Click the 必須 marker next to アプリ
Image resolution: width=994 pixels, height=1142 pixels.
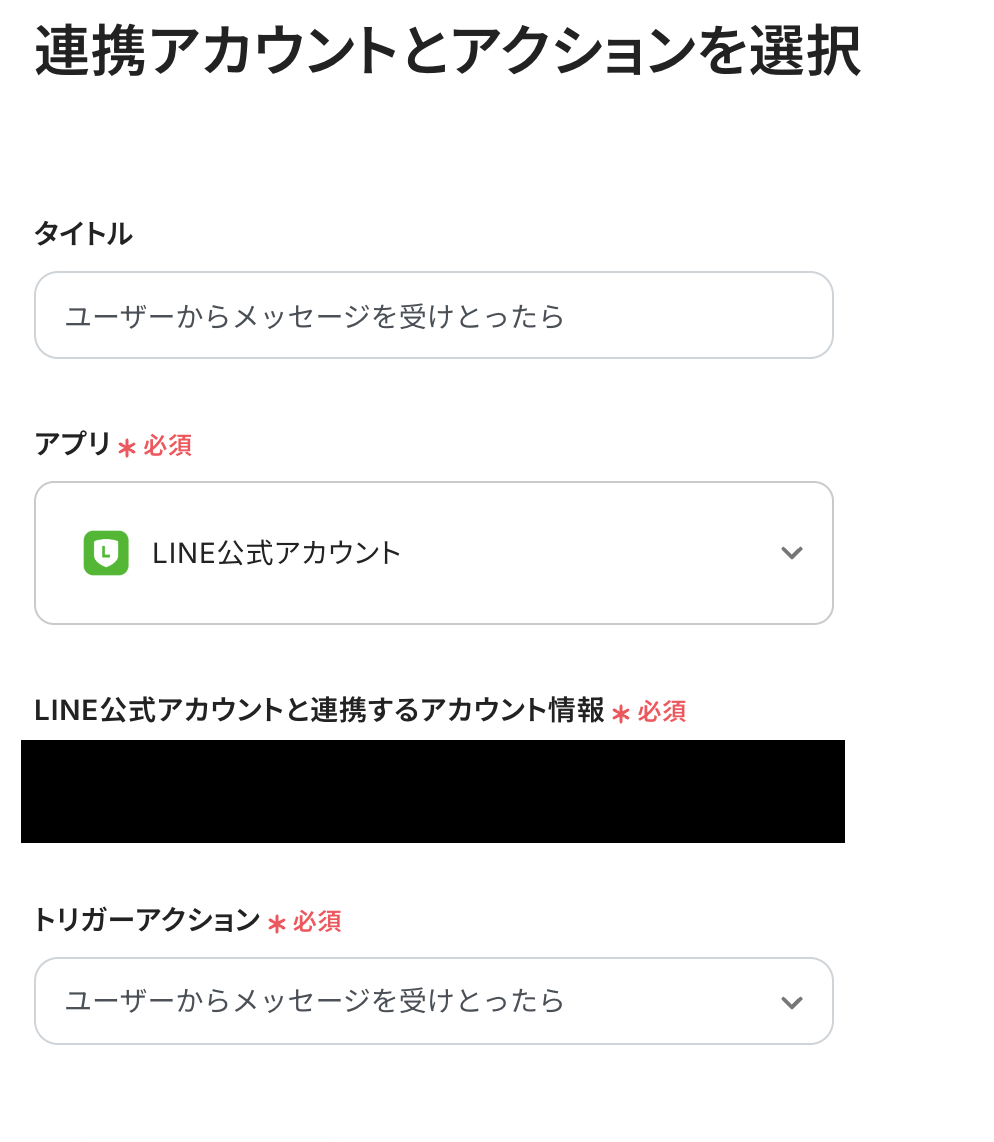[167, 445]
